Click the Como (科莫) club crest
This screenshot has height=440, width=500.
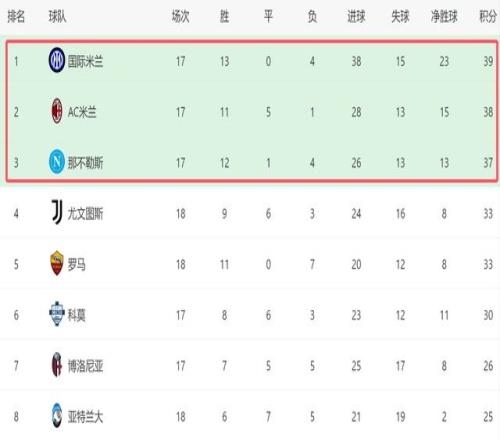[57, 314]
